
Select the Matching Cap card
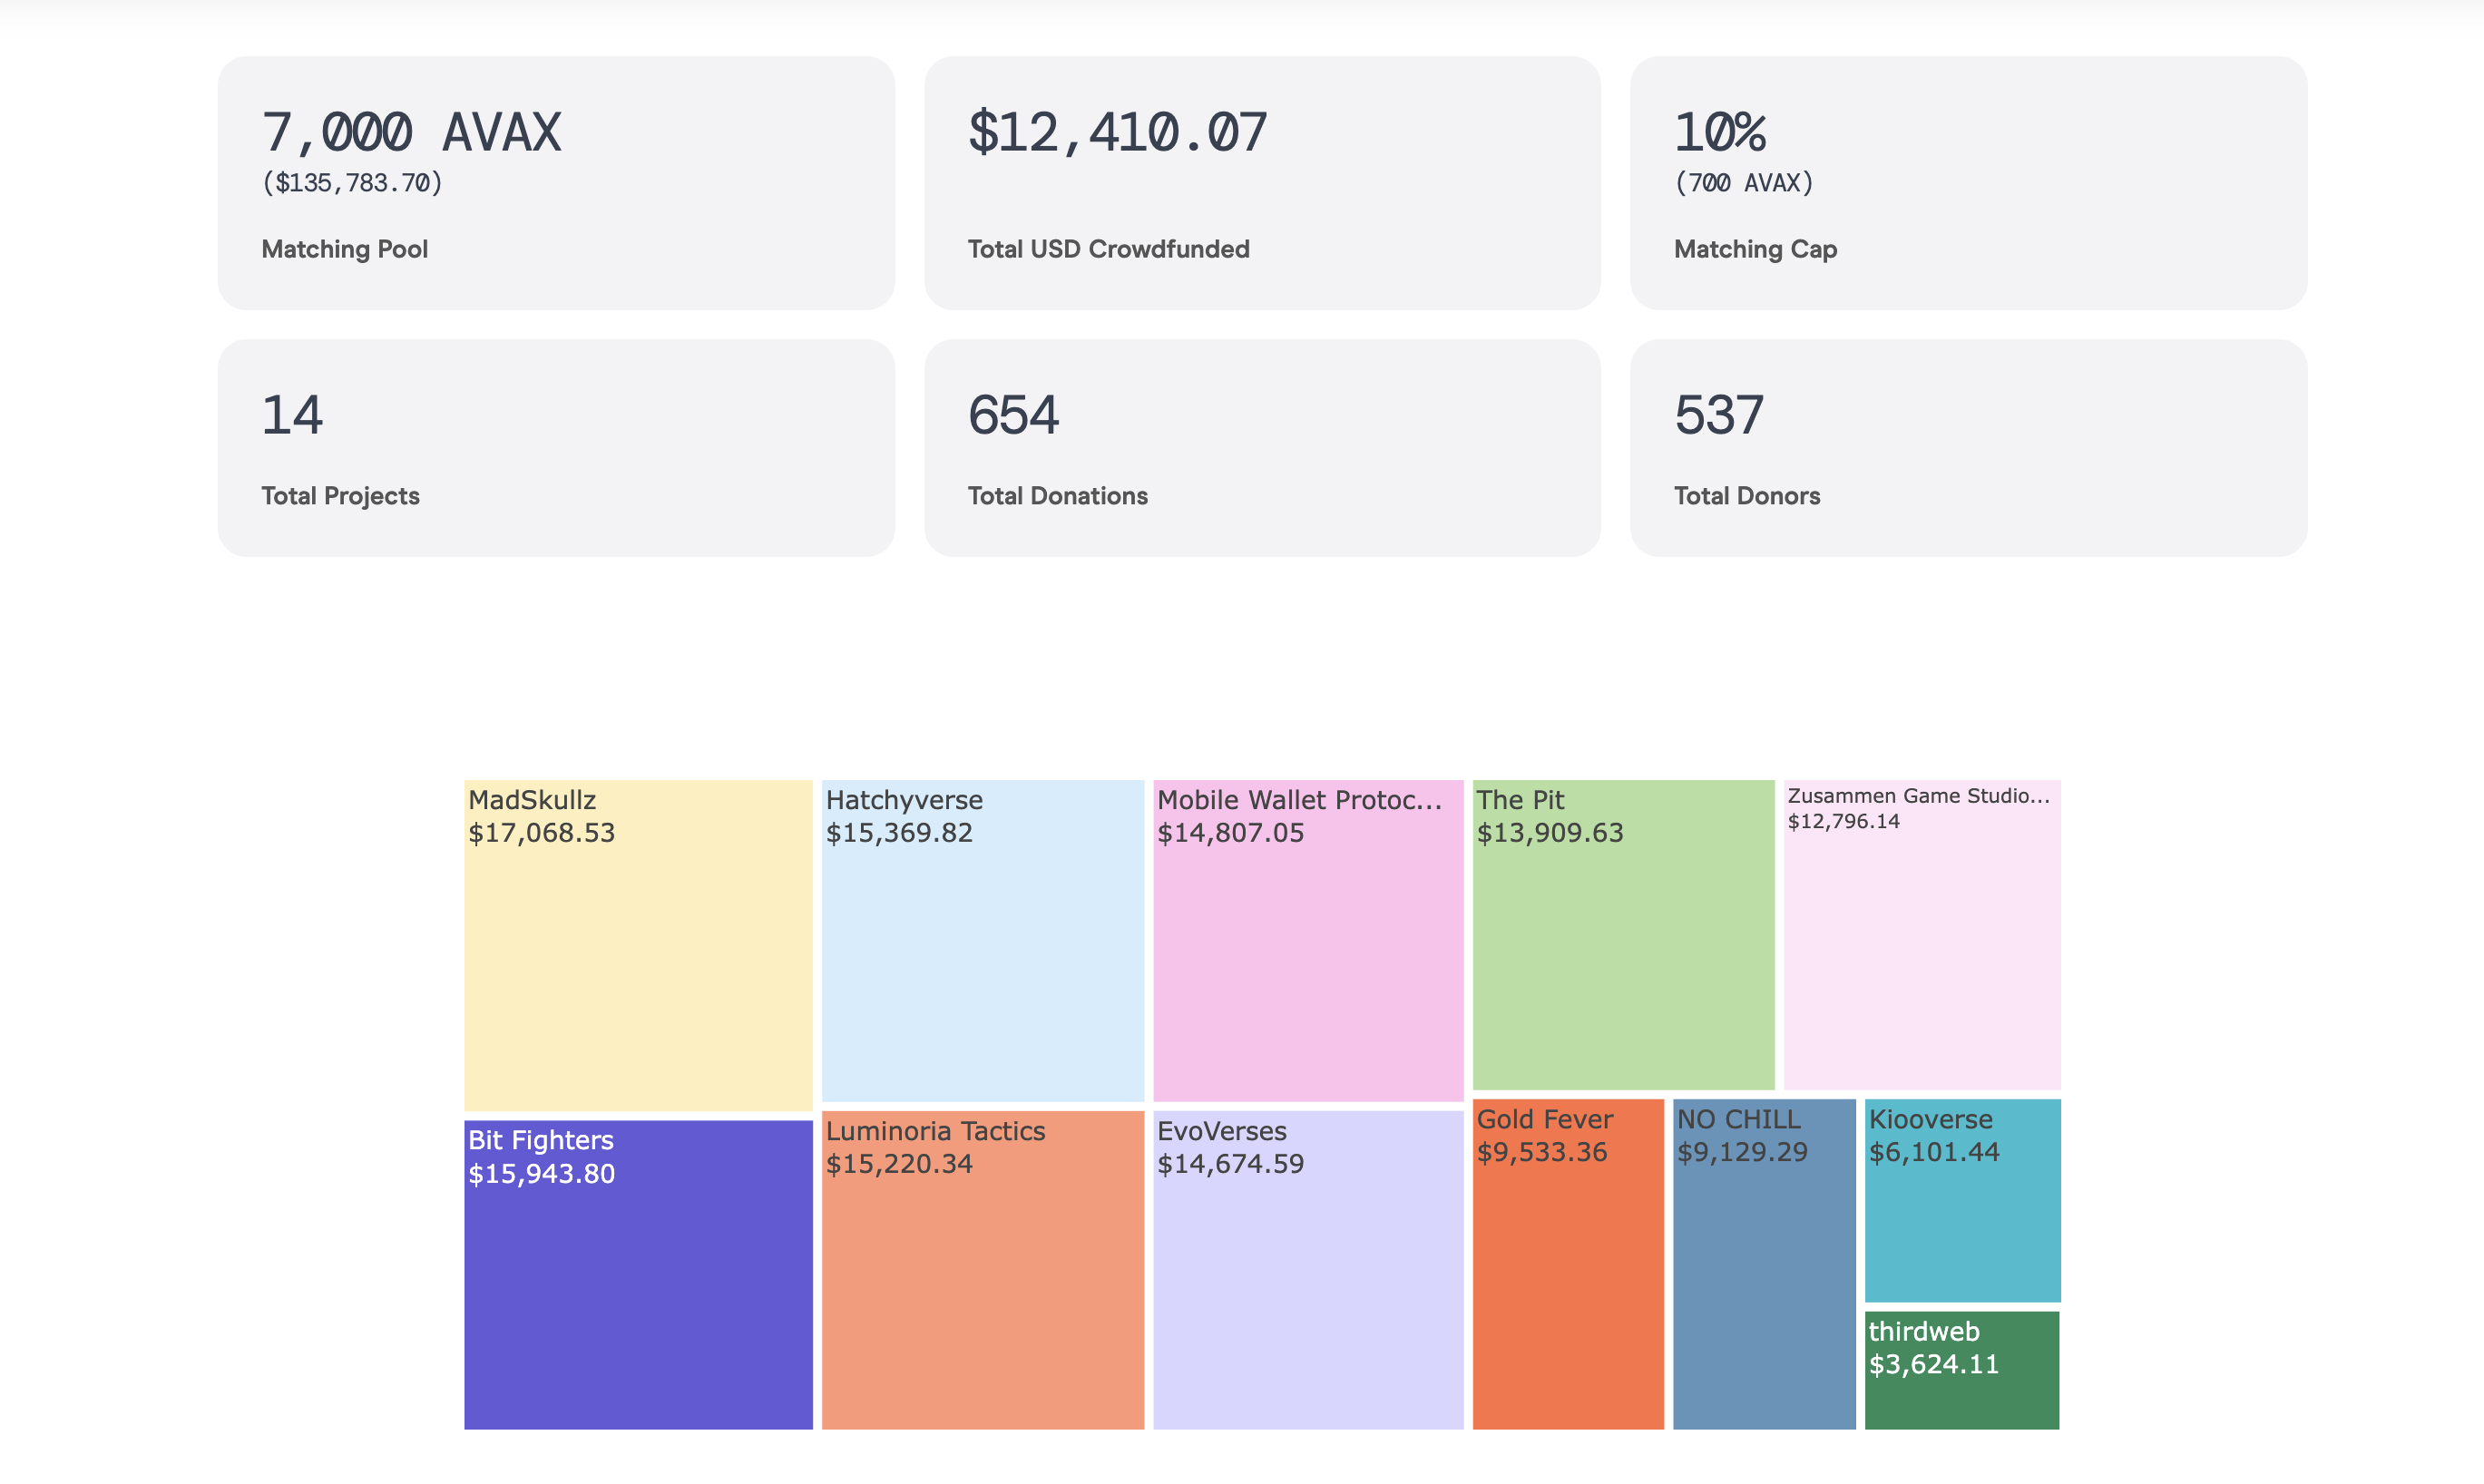tap(1968, 183)
